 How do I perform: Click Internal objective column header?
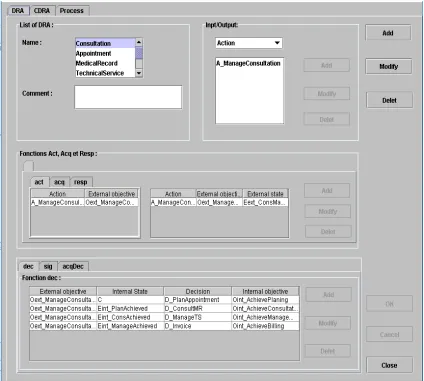coord(265,291)
